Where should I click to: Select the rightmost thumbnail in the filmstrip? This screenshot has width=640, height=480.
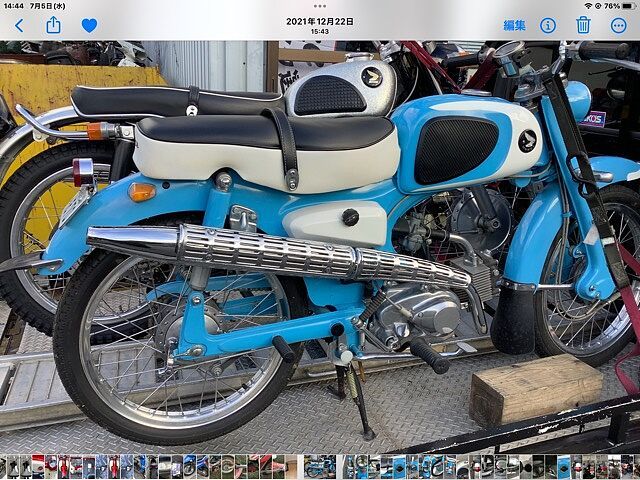[634, 467]
